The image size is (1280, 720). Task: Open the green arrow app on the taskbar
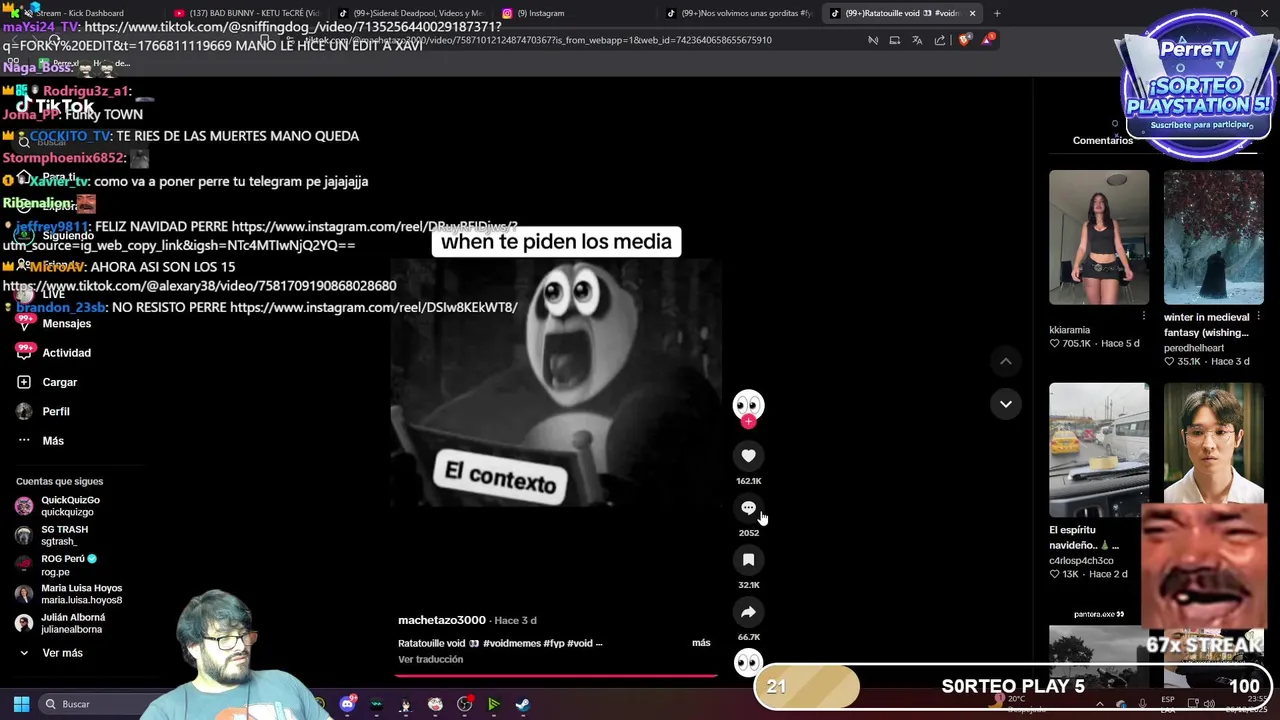(x=494, y=704)
